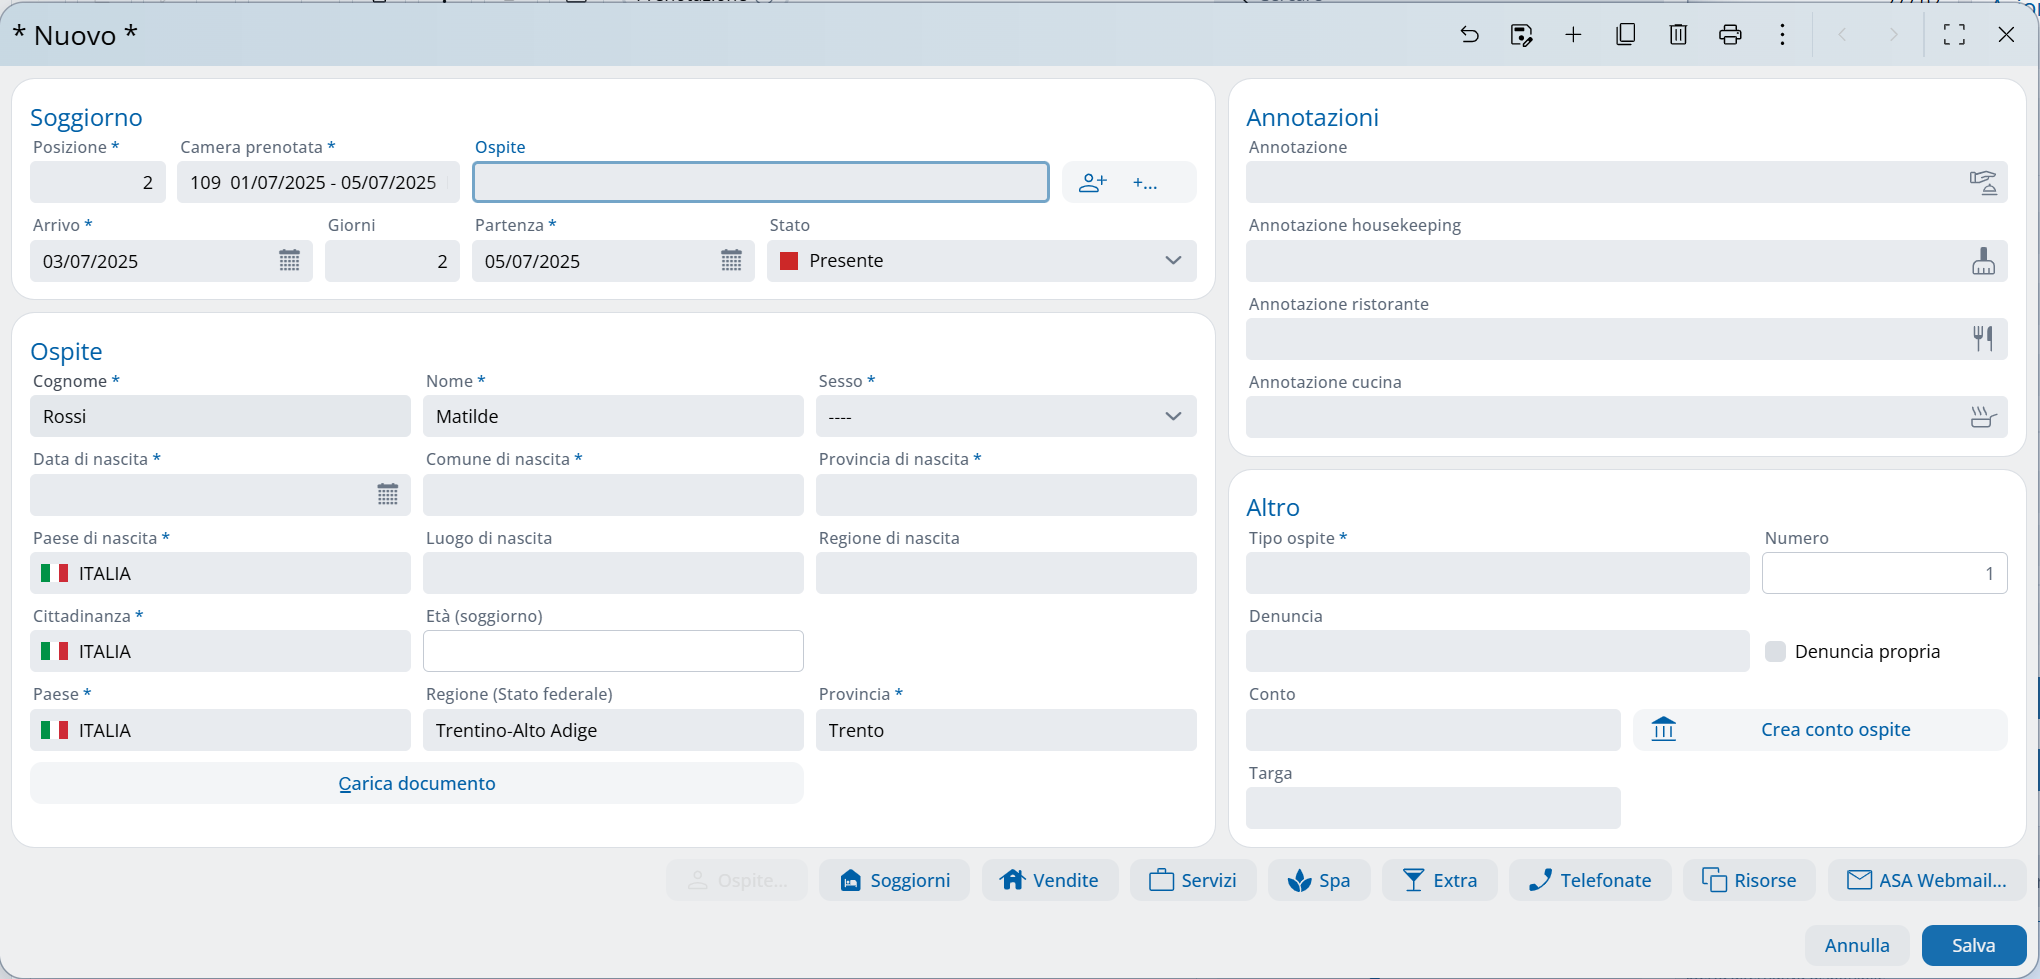Open the Soggiorni section
2040x979 pixels.
tap(894, 880)
